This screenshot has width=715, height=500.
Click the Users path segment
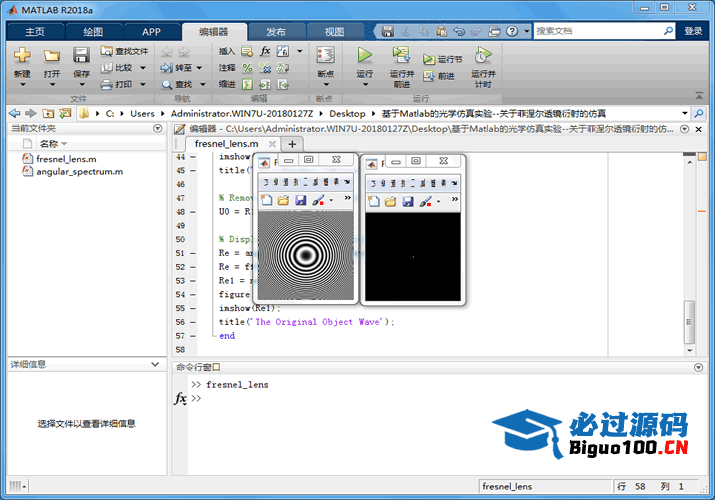142,113
